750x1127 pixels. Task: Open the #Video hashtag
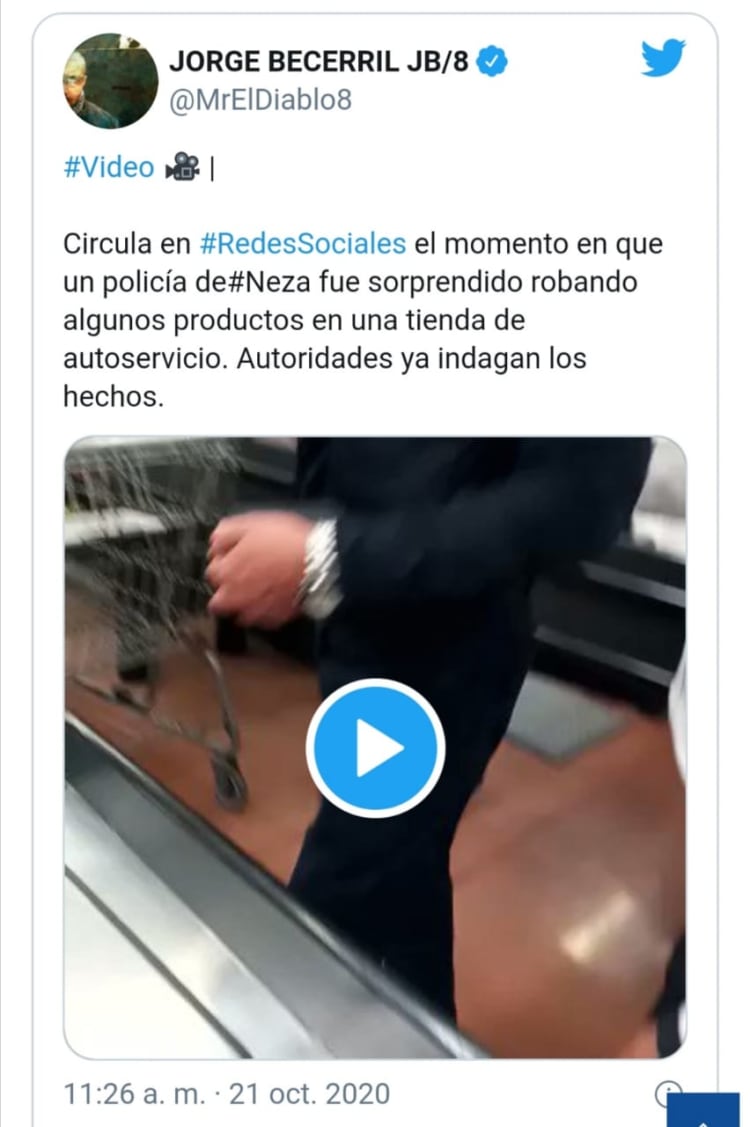109,167
